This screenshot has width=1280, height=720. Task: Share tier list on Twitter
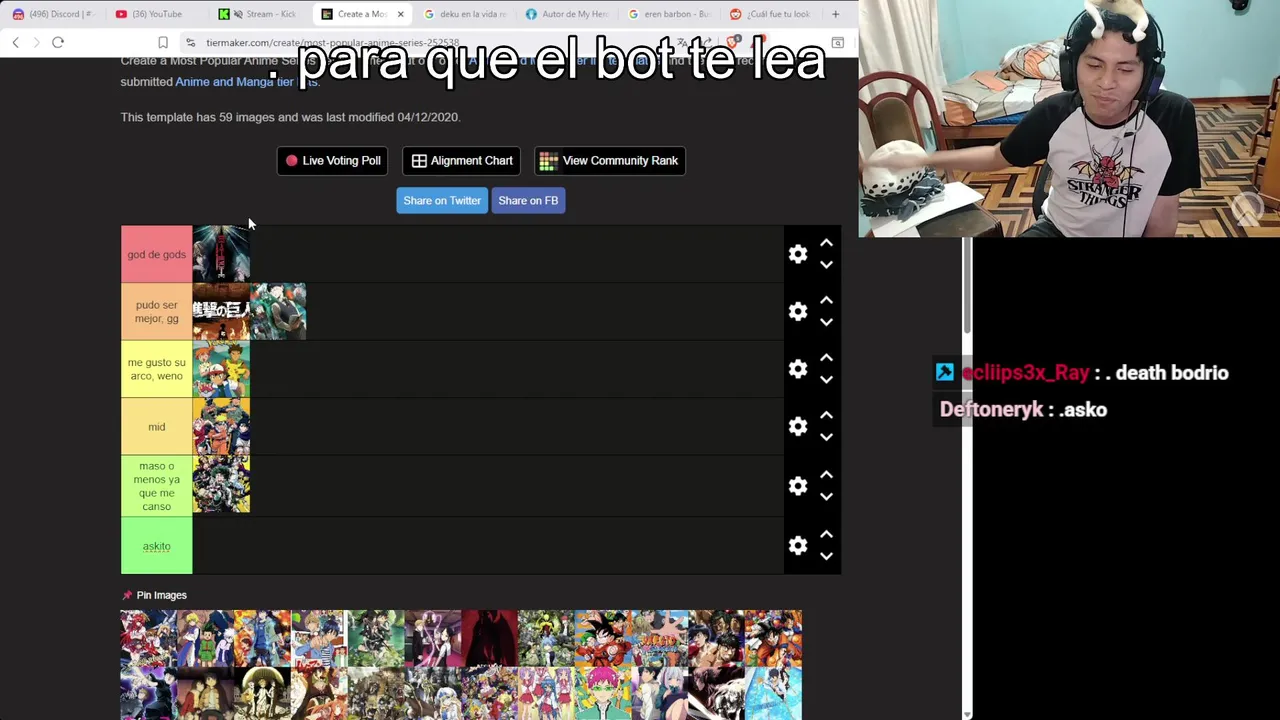442,200
